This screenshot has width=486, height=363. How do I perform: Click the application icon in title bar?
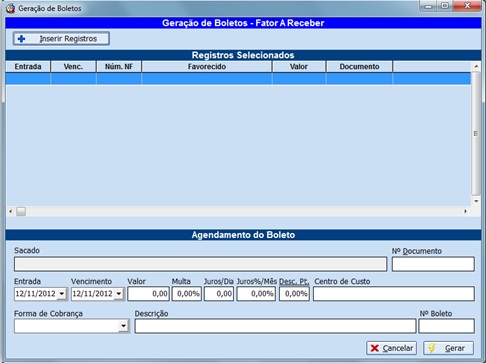coord(10,8)
